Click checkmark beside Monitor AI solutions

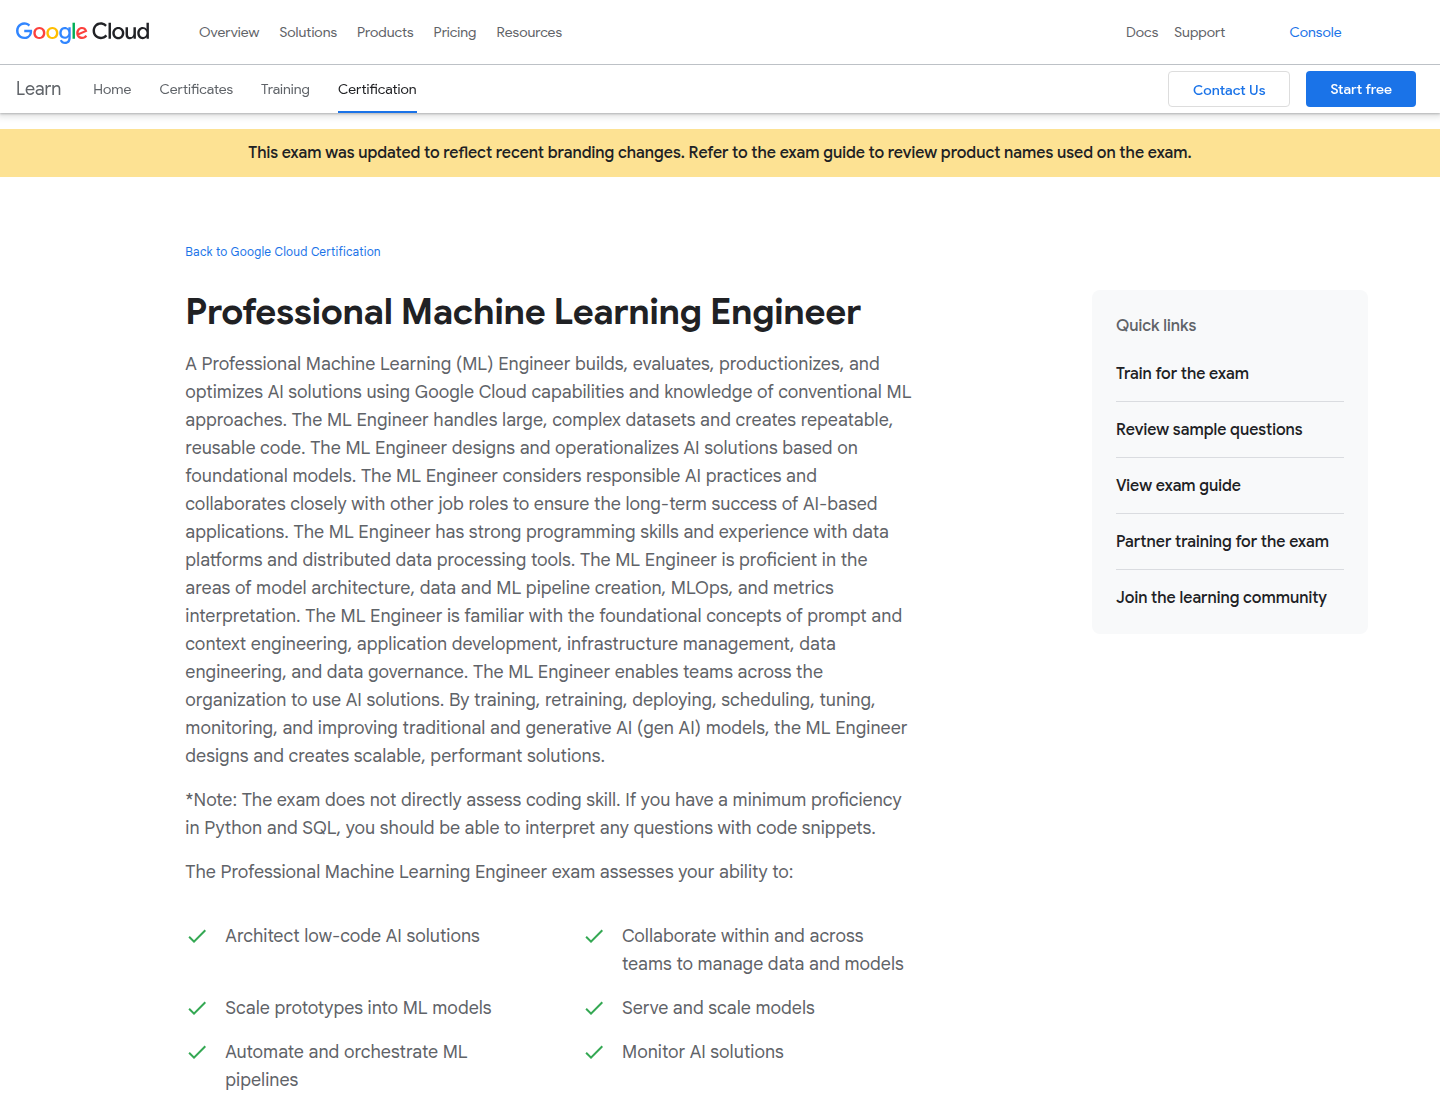[594, 1052]
